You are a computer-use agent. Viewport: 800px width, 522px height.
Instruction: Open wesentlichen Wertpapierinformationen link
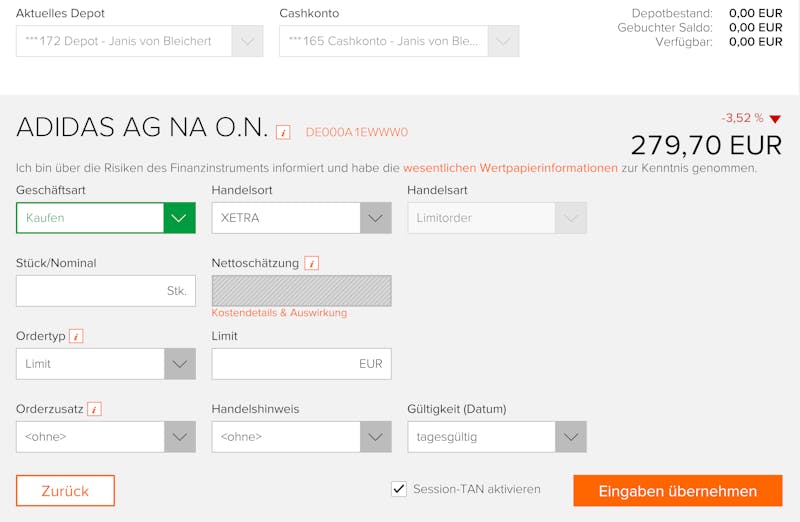[x=510, y=168]
